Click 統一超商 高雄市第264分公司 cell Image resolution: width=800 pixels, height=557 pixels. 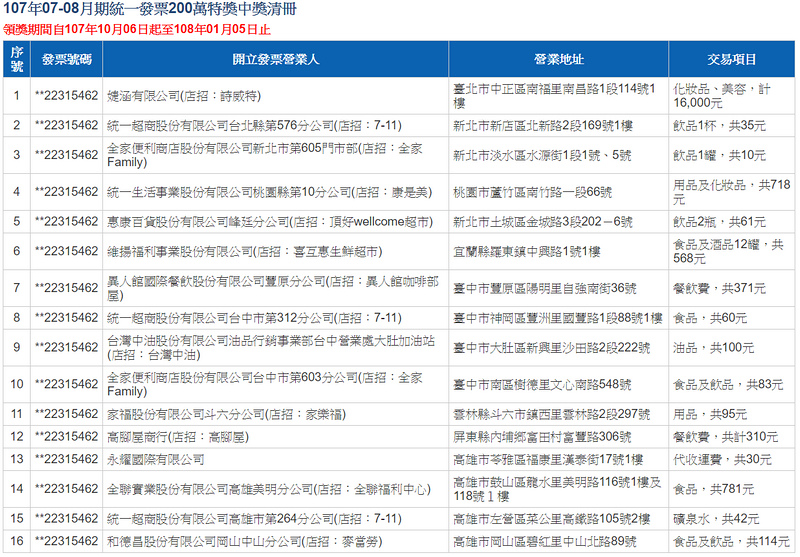tap(276, 519)
